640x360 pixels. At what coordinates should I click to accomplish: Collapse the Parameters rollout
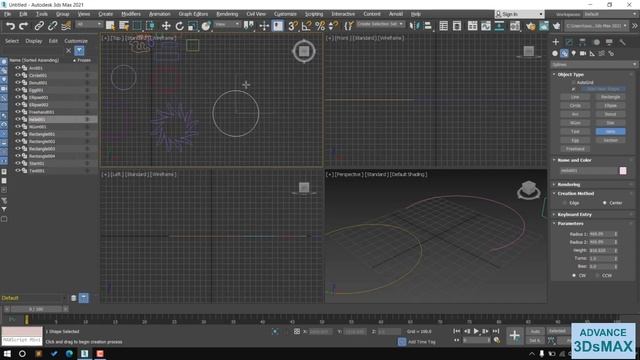(570, 224)
